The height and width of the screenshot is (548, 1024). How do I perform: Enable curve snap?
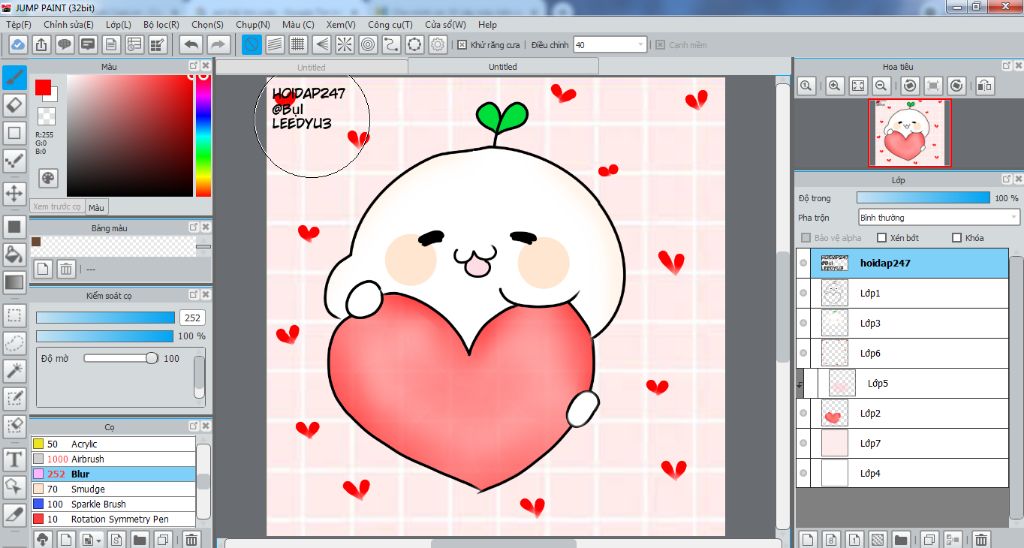tap(391, 44)
